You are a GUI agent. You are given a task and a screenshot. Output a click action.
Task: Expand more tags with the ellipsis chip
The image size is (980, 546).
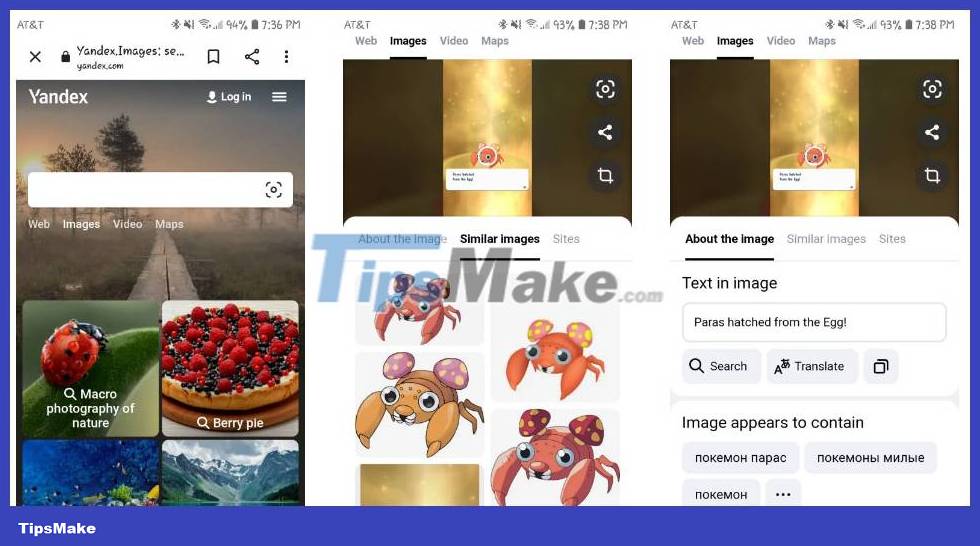[783, 494]
